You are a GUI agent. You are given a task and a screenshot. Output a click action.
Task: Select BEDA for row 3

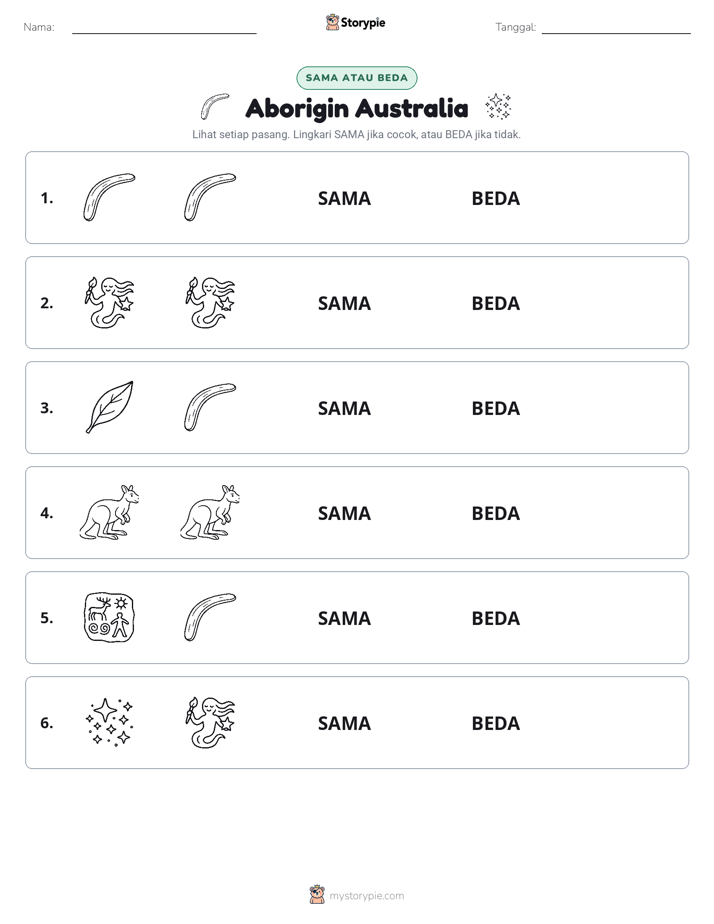496,408
